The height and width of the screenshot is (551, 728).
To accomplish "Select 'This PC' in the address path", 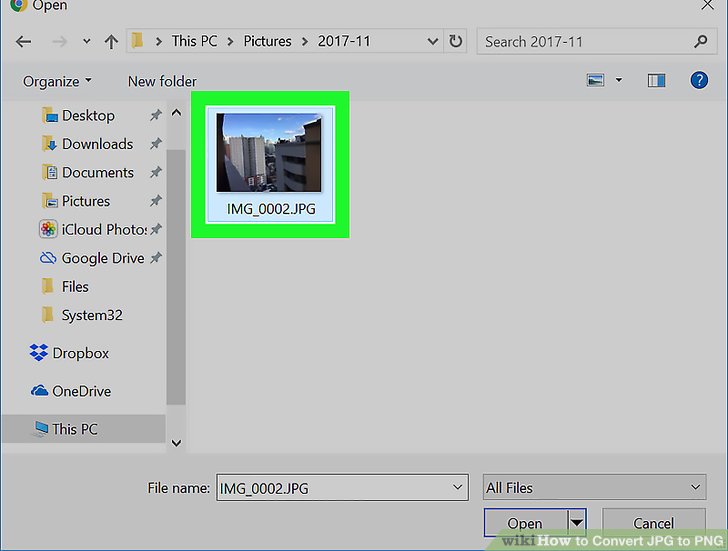I will tap(194, 41).
